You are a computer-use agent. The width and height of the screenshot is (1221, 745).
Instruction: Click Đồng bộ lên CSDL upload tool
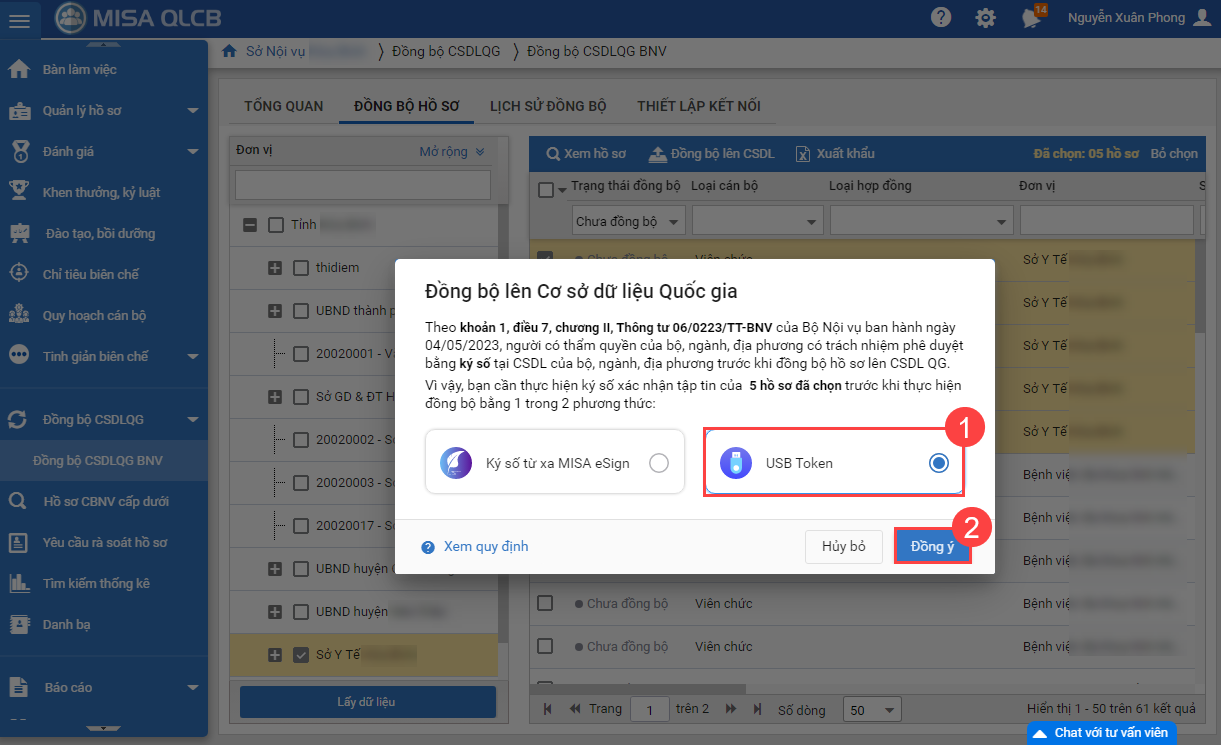pyautogui.click(x=712, y=154)
